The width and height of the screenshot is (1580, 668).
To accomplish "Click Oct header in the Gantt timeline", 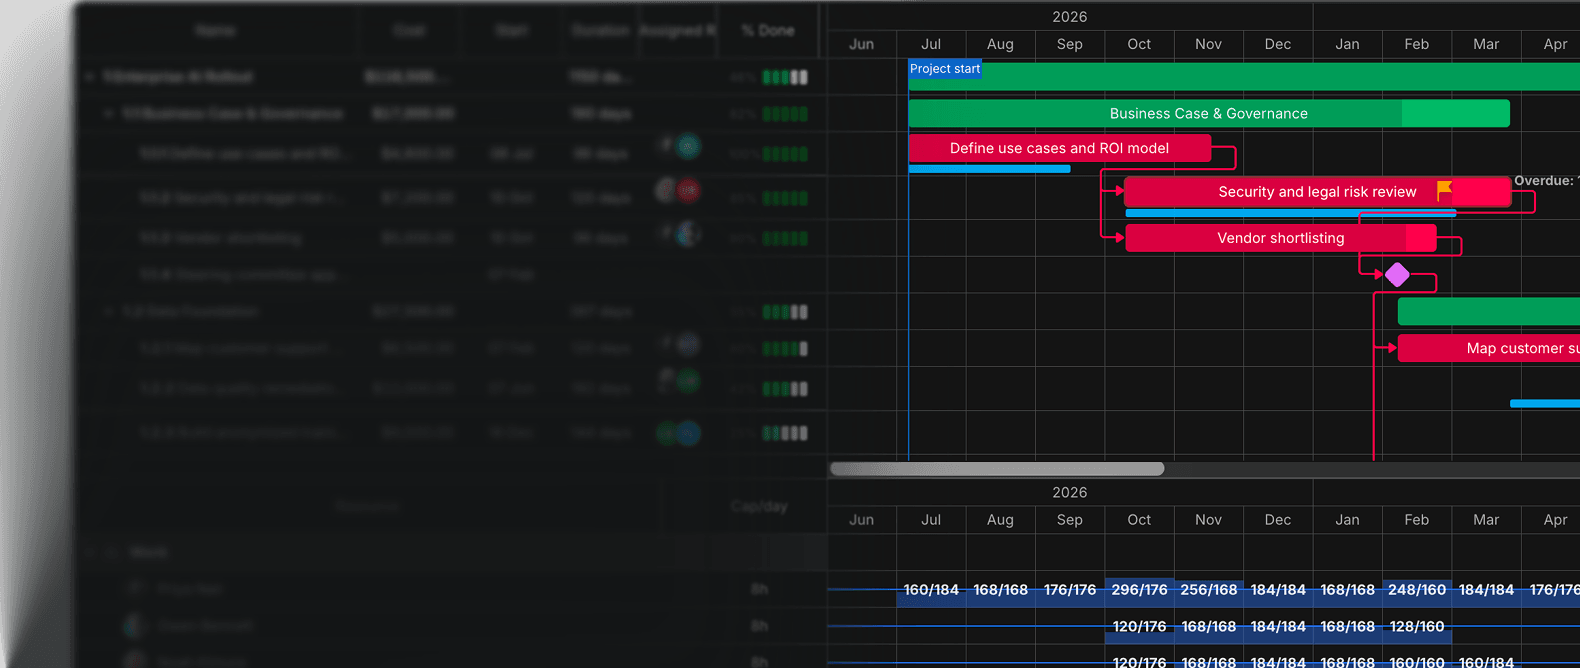I will pyautogui.click(x=1139, y=44).
